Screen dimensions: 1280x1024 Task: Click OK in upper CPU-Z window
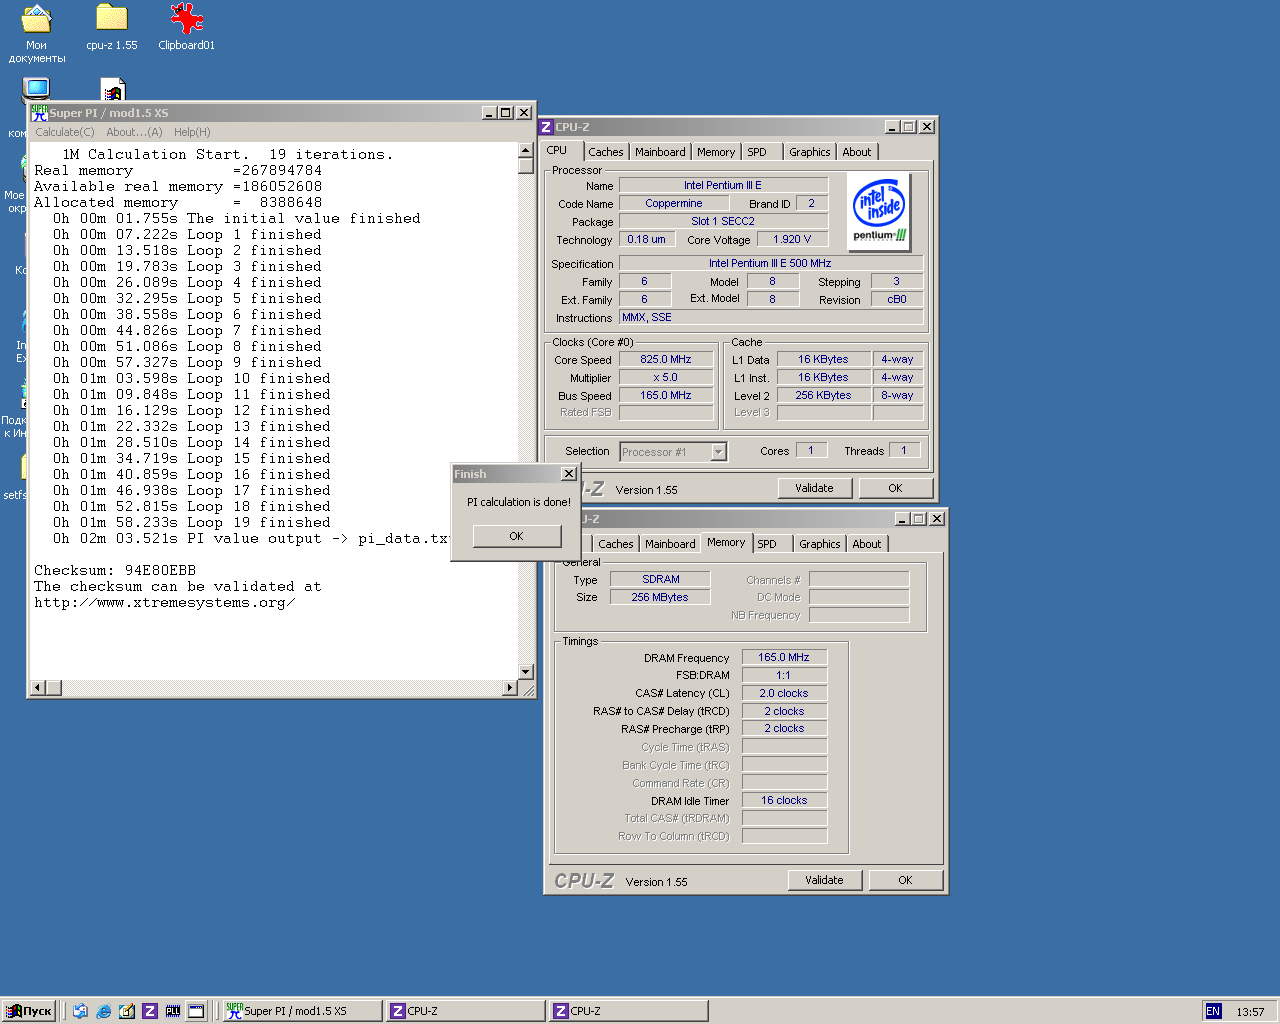[x=895, y=488]
